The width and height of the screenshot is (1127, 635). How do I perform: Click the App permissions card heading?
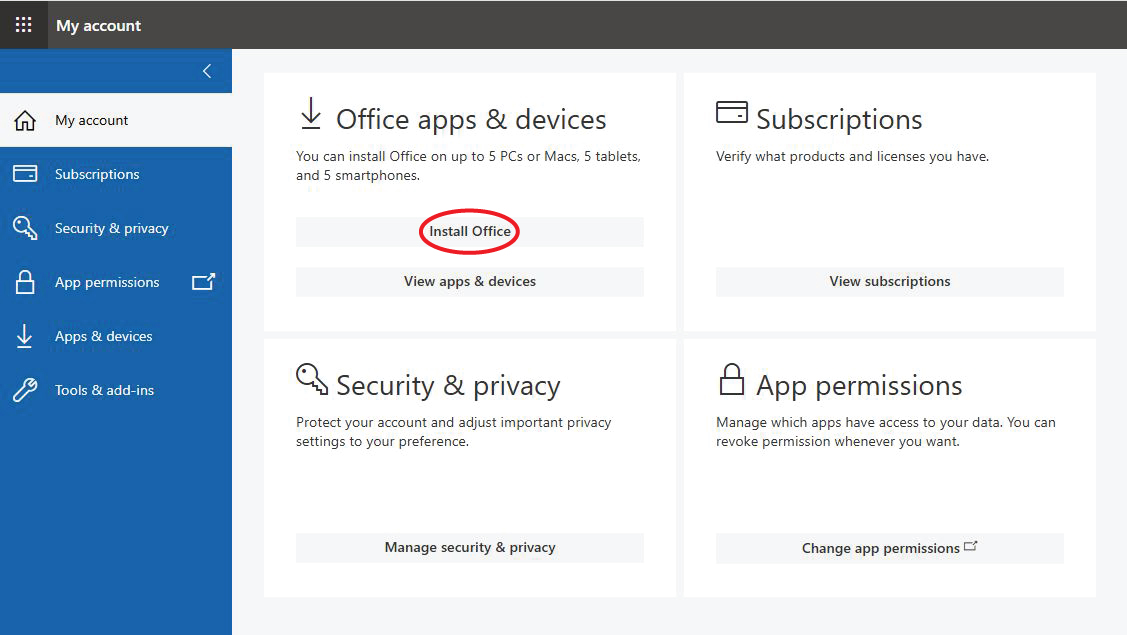[x=860, y=386]
